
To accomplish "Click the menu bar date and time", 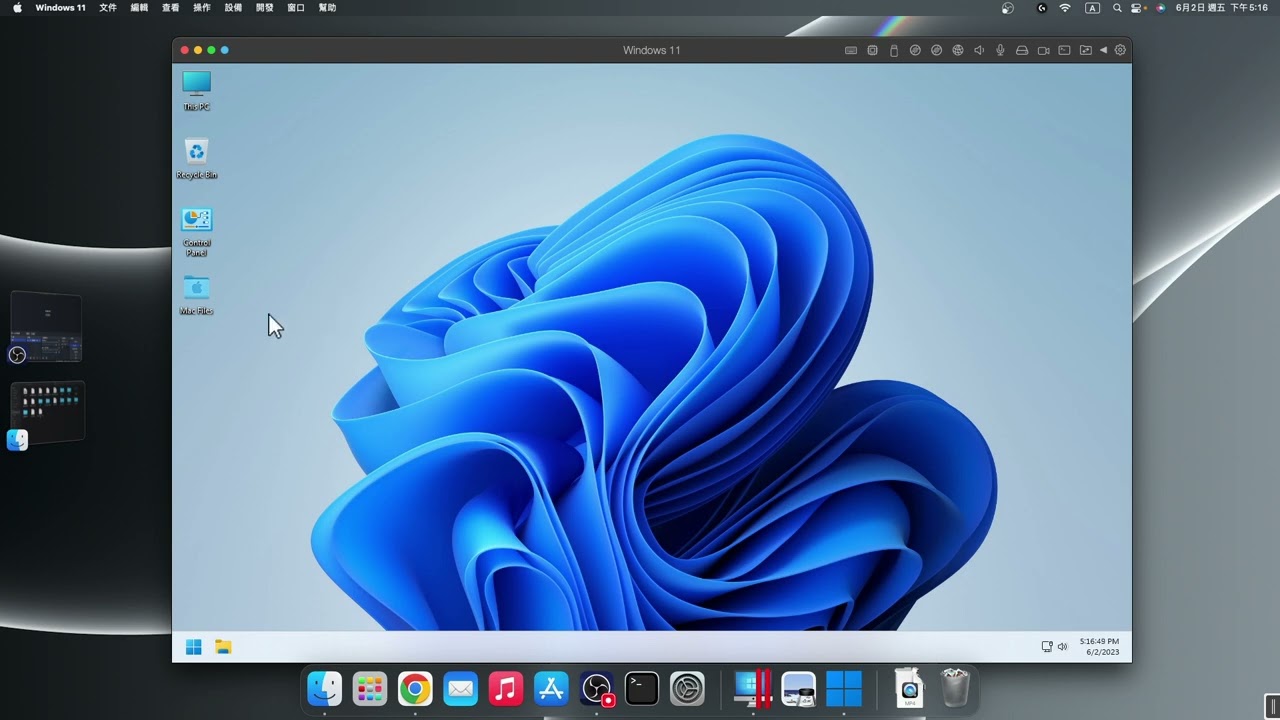I will click(x=1221, y=8).
